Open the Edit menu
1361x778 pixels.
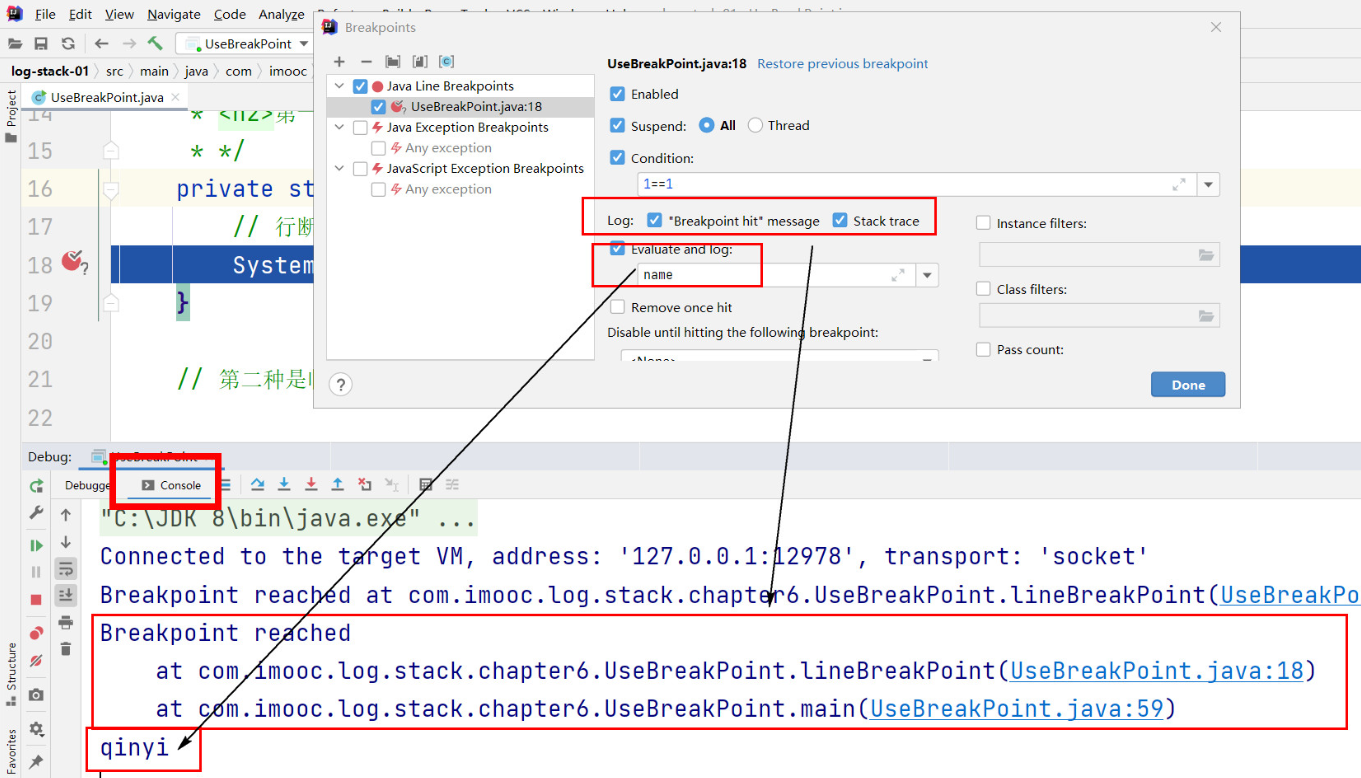tap(81, 14)
